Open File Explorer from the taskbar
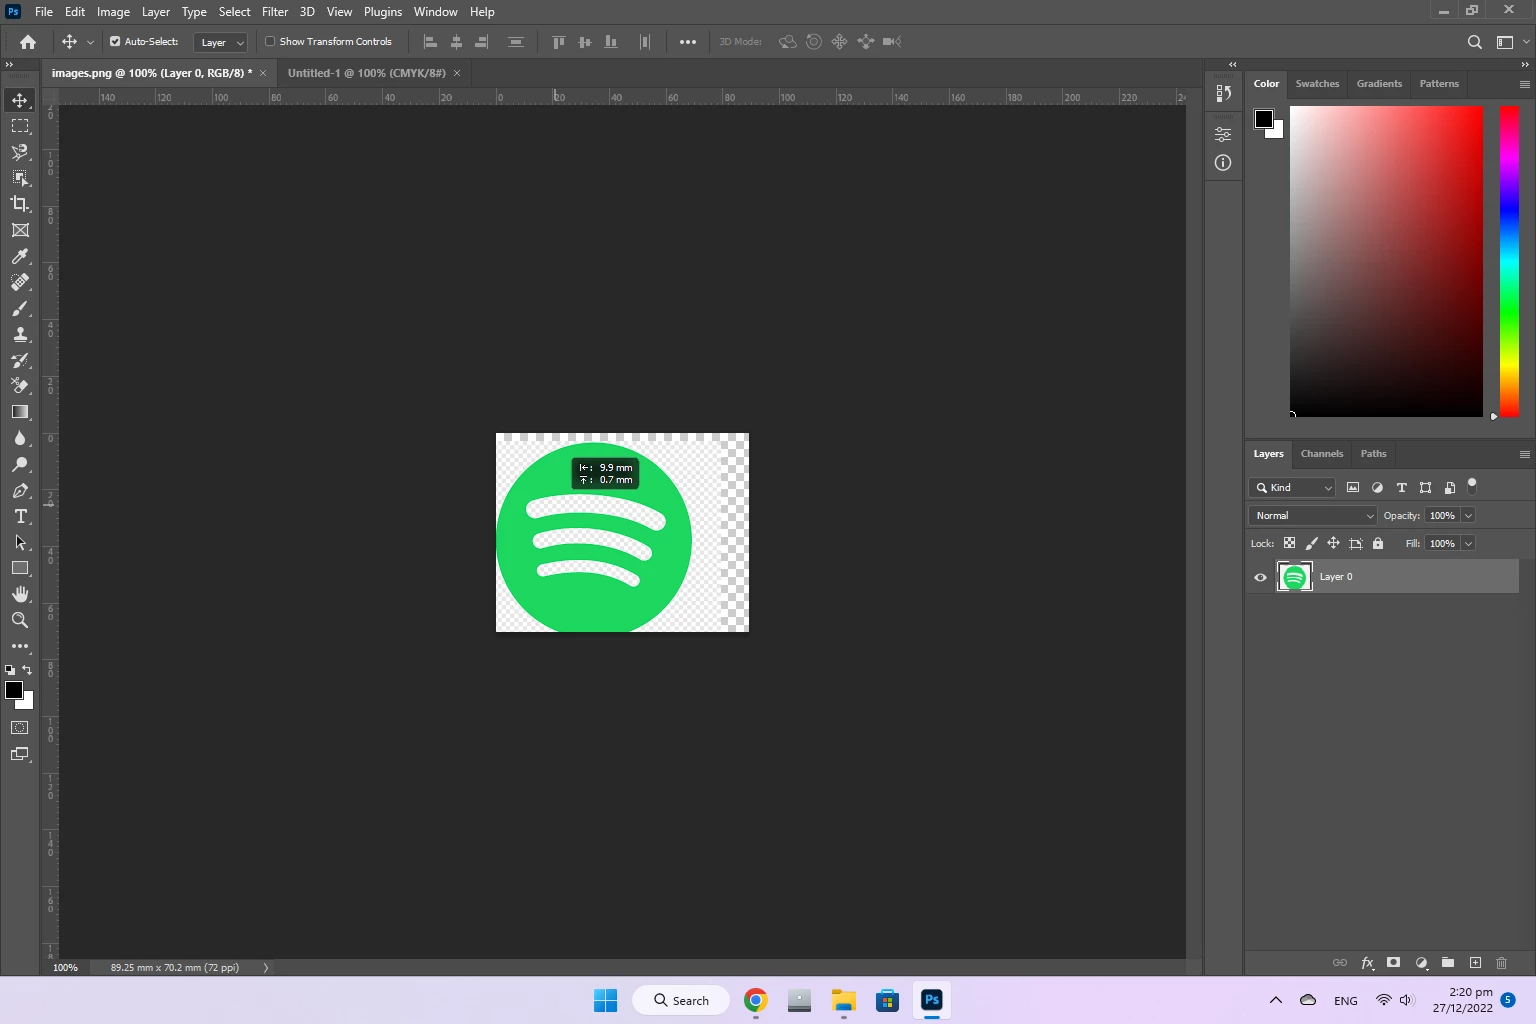 pos(843,1000)
